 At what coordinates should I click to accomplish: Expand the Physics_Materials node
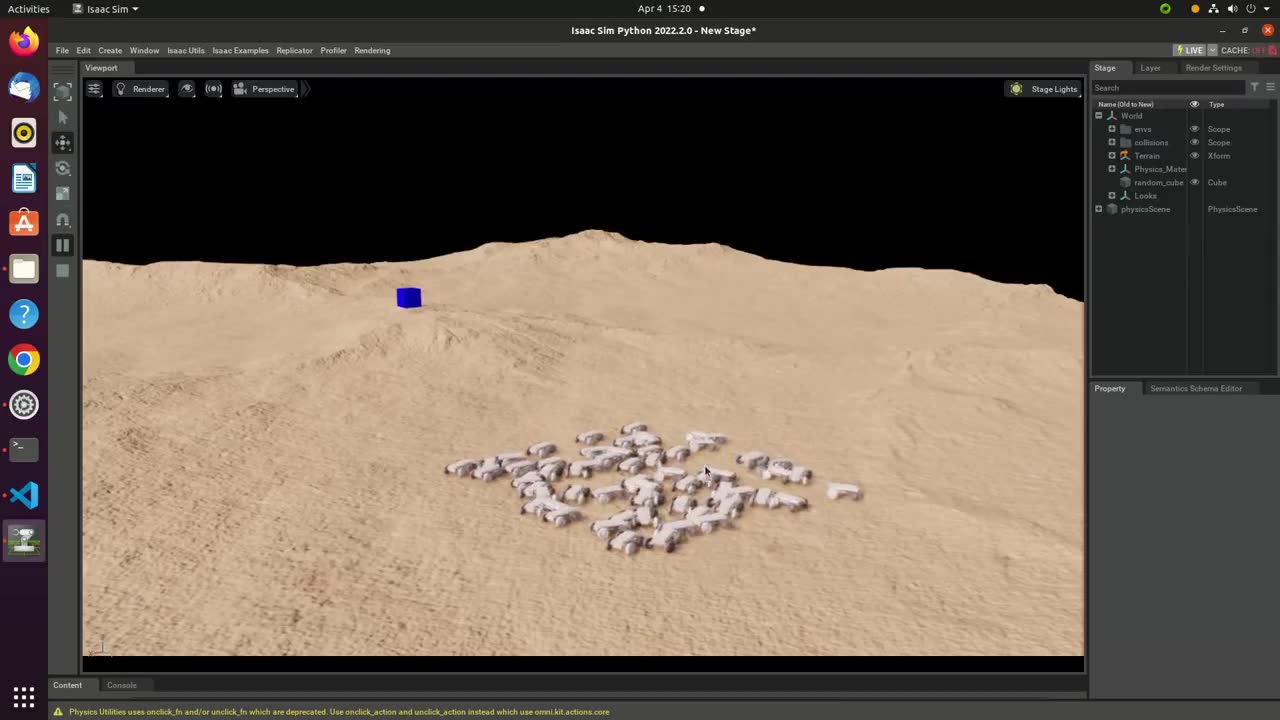(1111, 169)
